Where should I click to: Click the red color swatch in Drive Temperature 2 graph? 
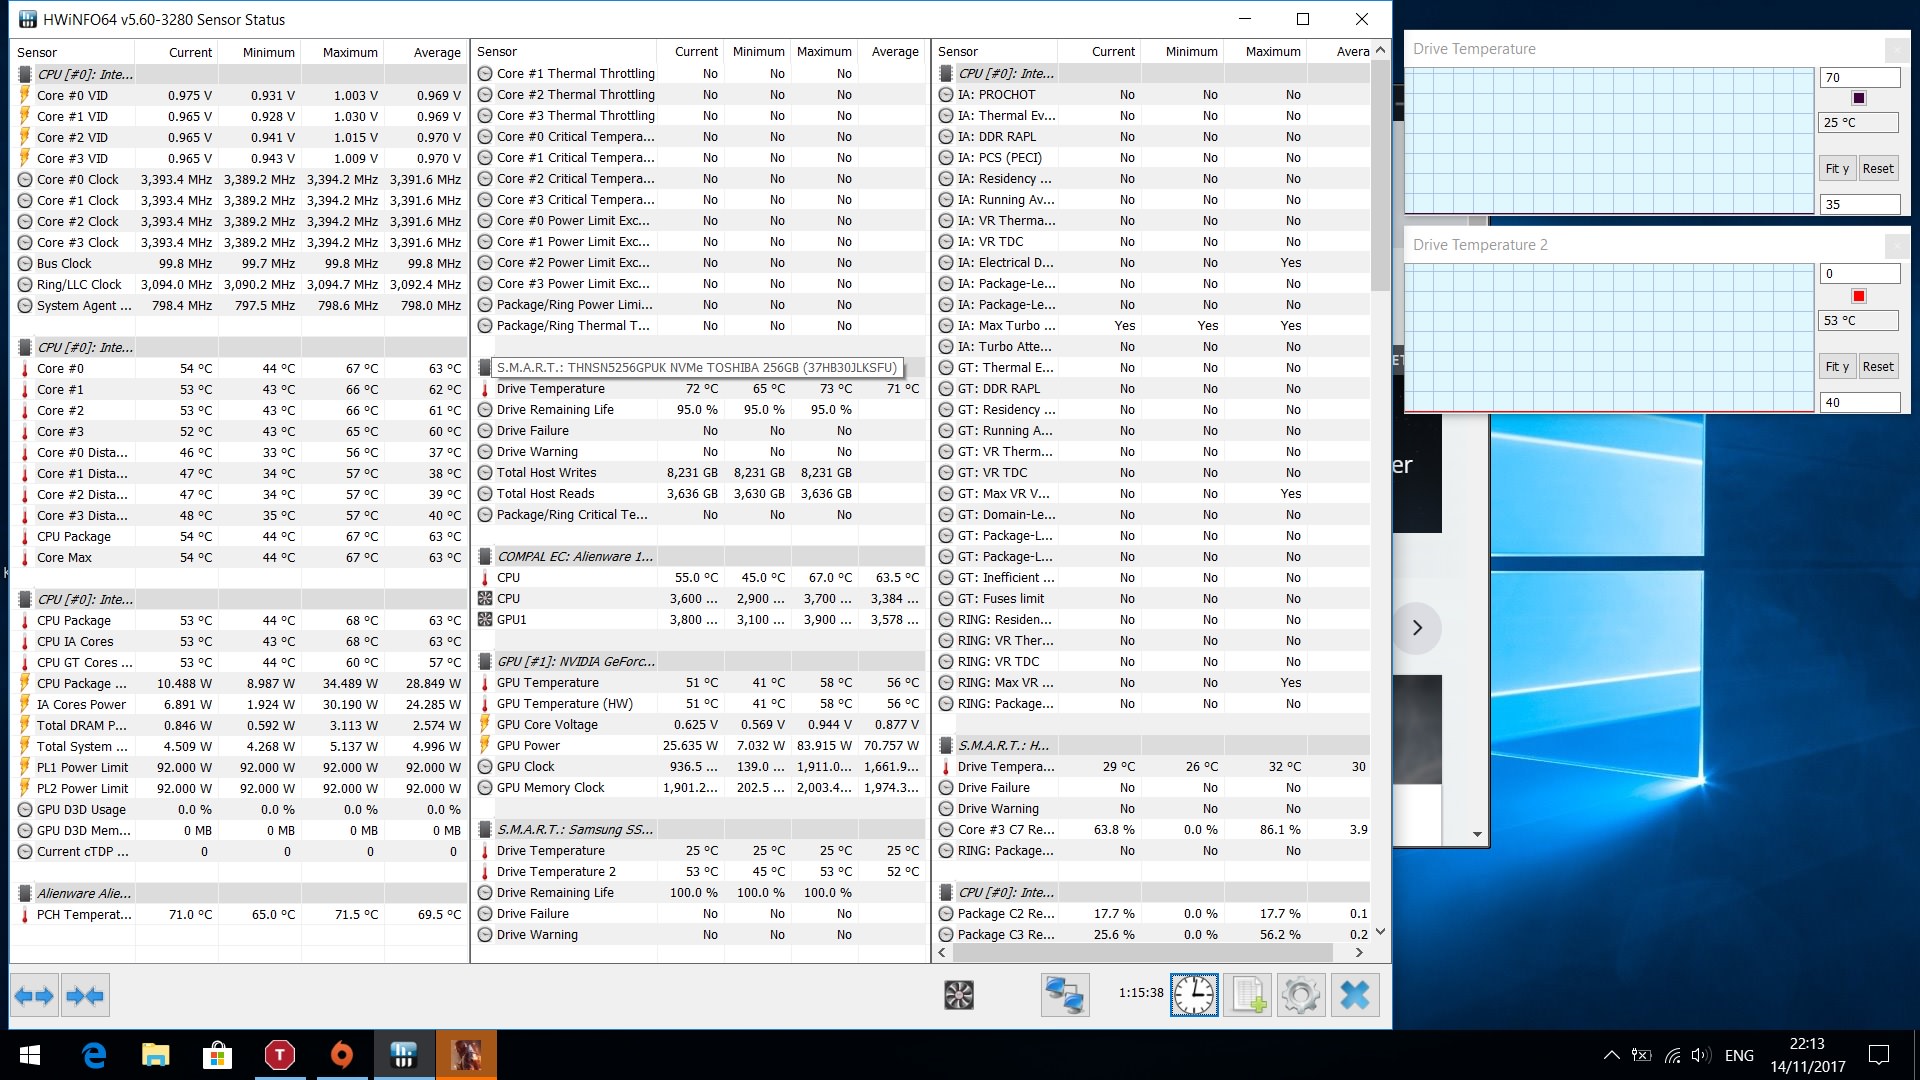(1859, 296)
